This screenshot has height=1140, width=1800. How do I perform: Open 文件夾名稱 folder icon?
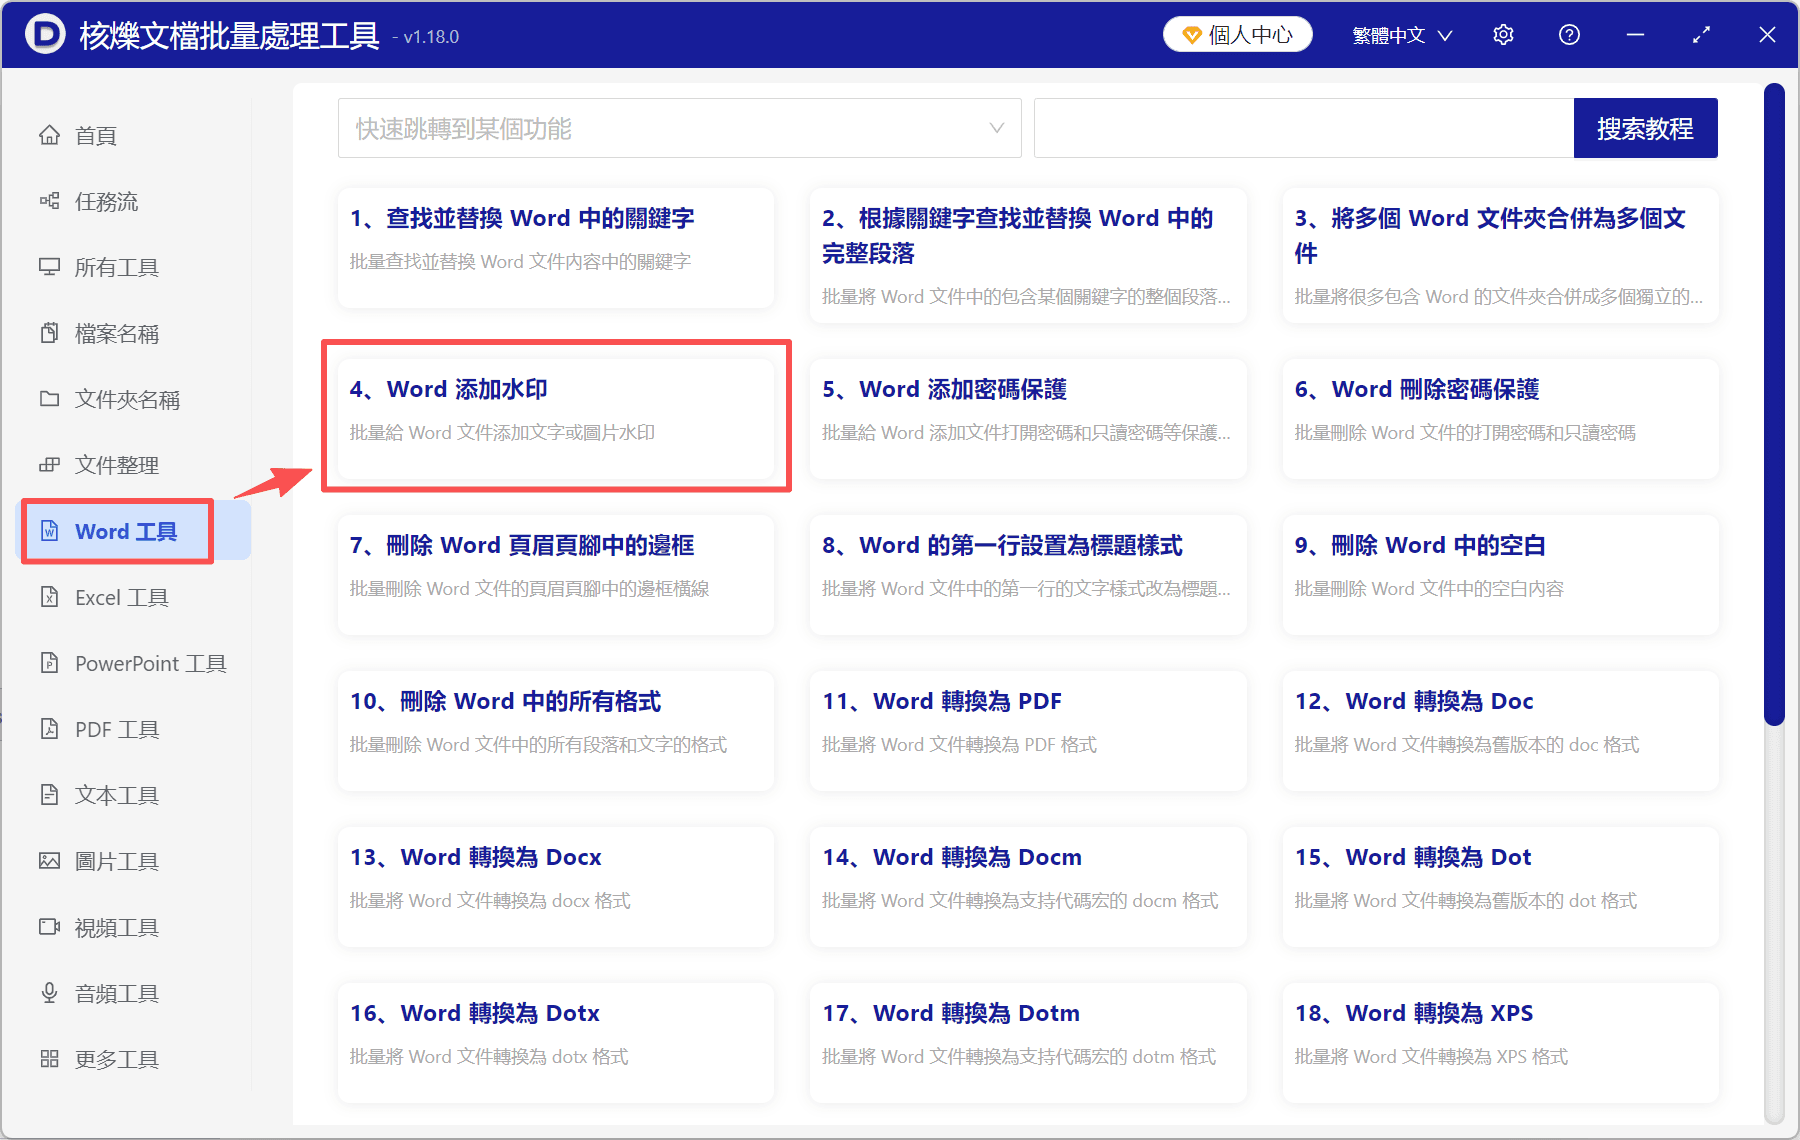[50, 399]
